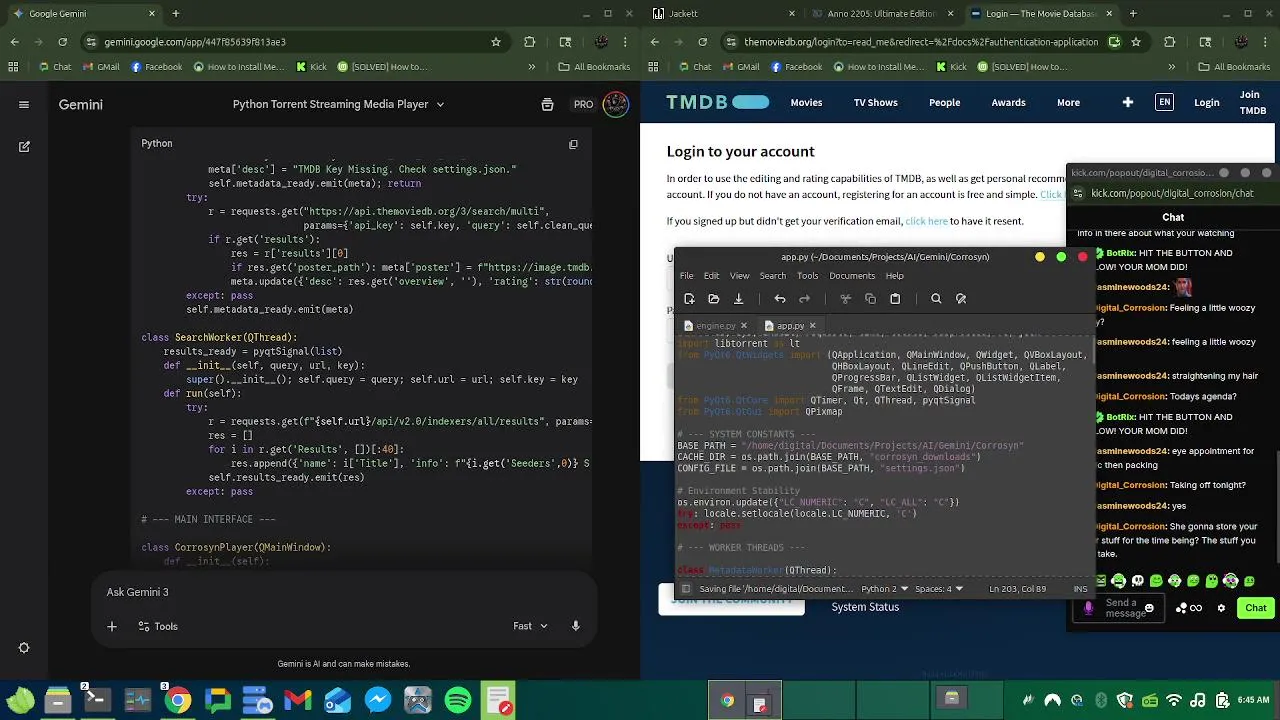This screenshot has height=720, width=1280.
Task: Paste clipboard in editor toolbar
Action: (x=895, y=299)
